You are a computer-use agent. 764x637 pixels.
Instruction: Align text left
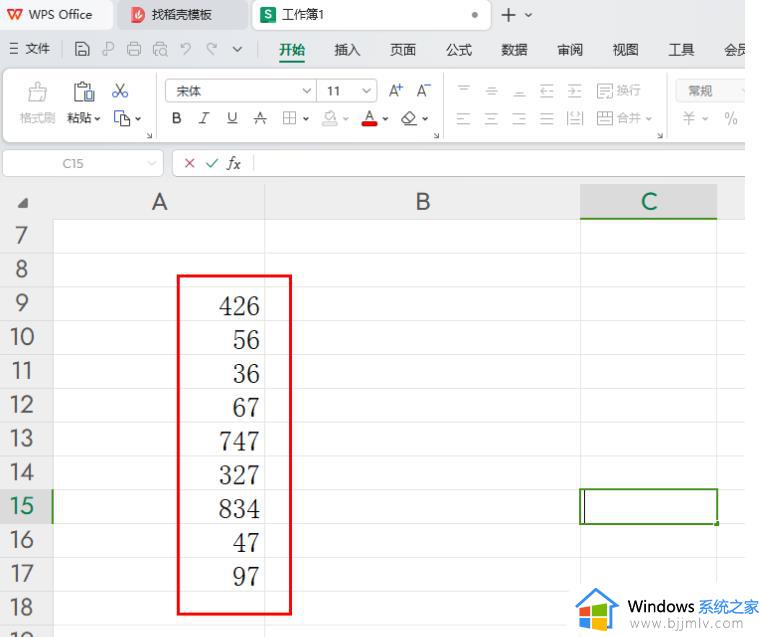tap(463, 118)
